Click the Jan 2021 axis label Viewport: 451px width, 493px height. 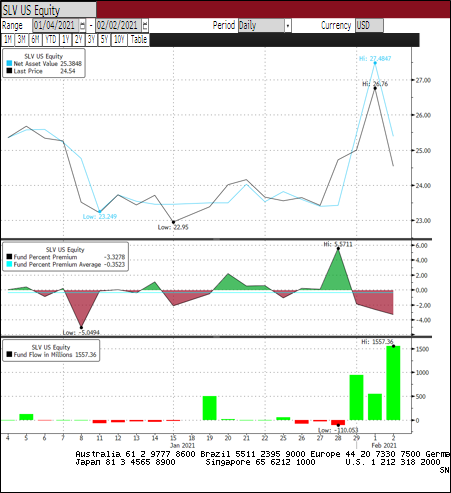(182, 445)
